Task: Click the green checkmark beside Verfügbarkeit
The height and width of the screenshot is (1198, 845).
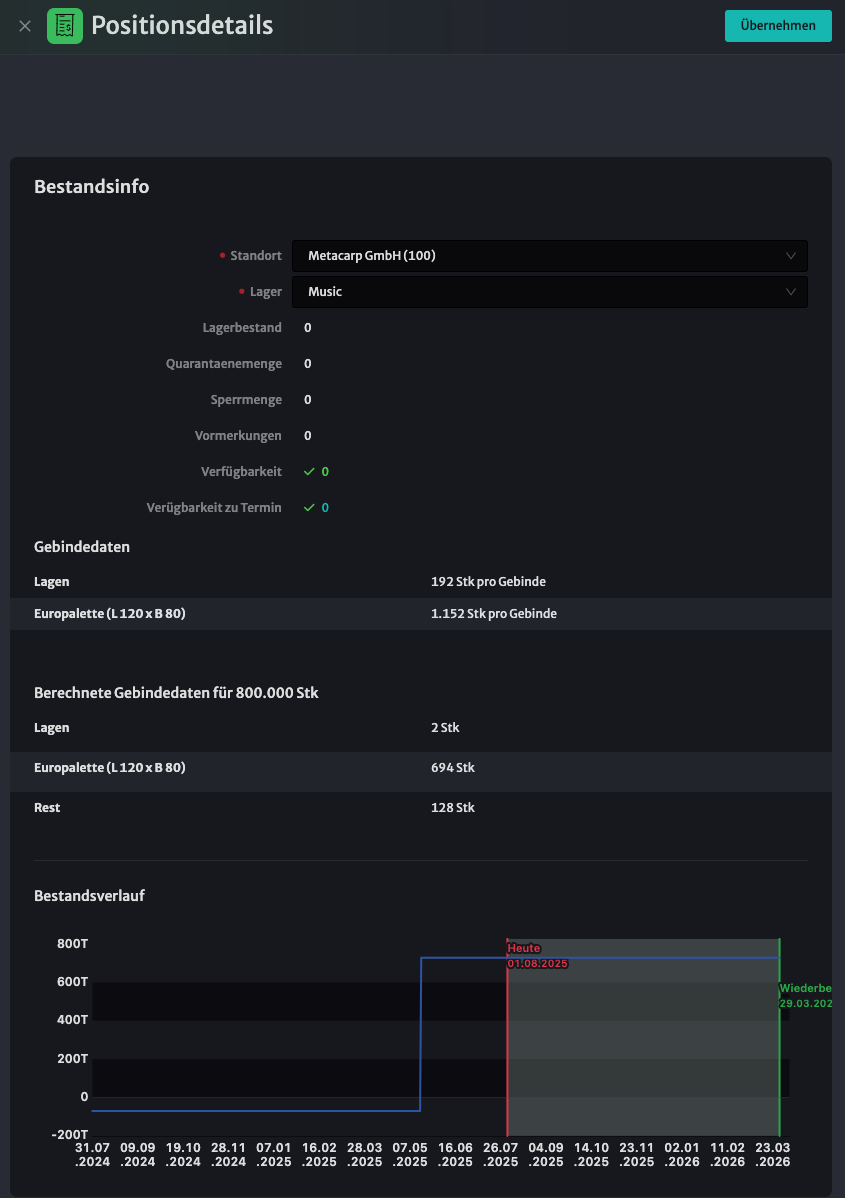Action: (309, 472)
